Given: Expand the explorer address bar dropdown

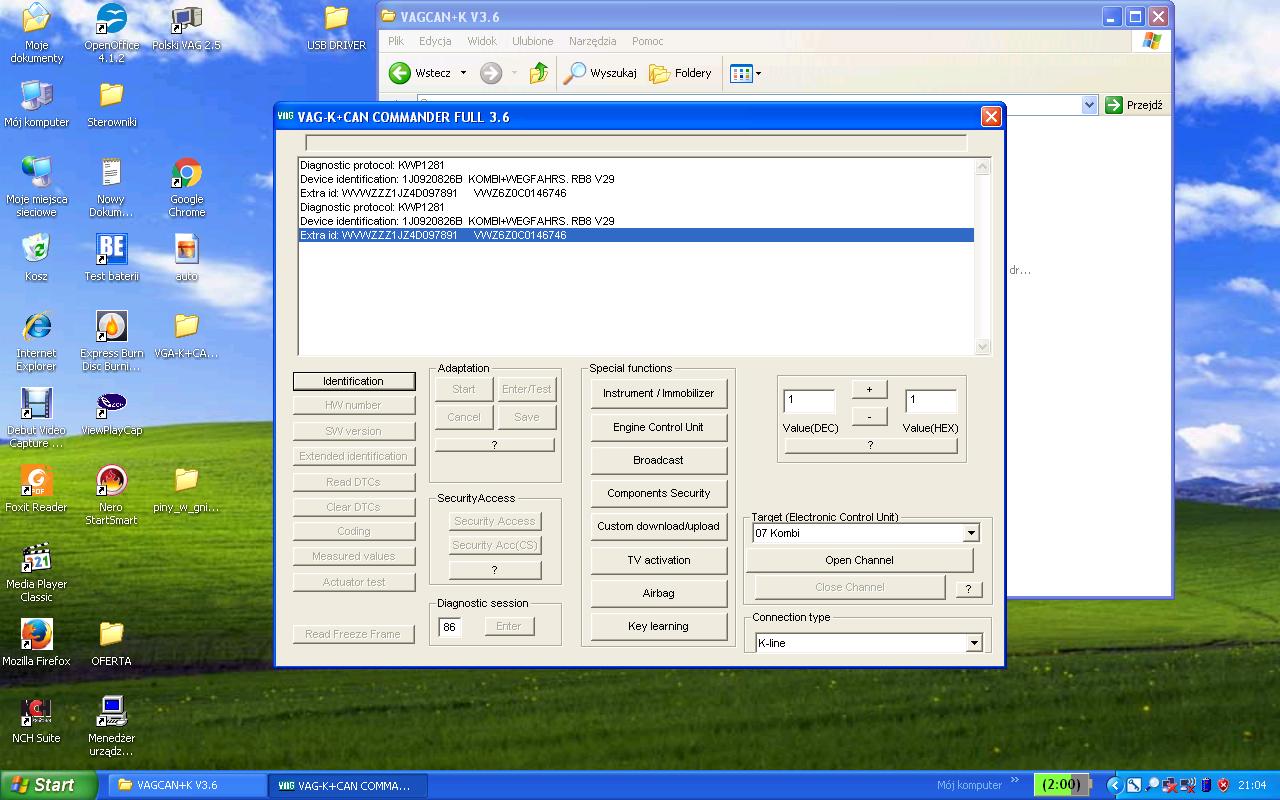Looking at the screenshot, I should coord(1090,105).
